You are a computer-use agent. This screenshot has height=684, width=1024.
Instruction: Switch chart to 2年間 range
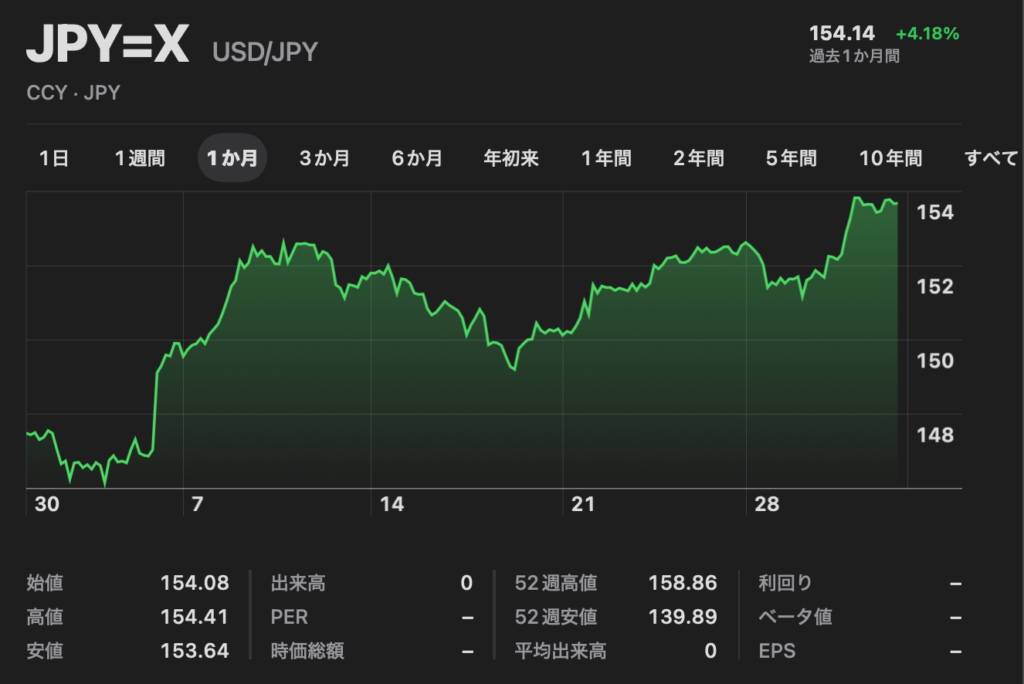pyautogui.click(x=698, y=158)
